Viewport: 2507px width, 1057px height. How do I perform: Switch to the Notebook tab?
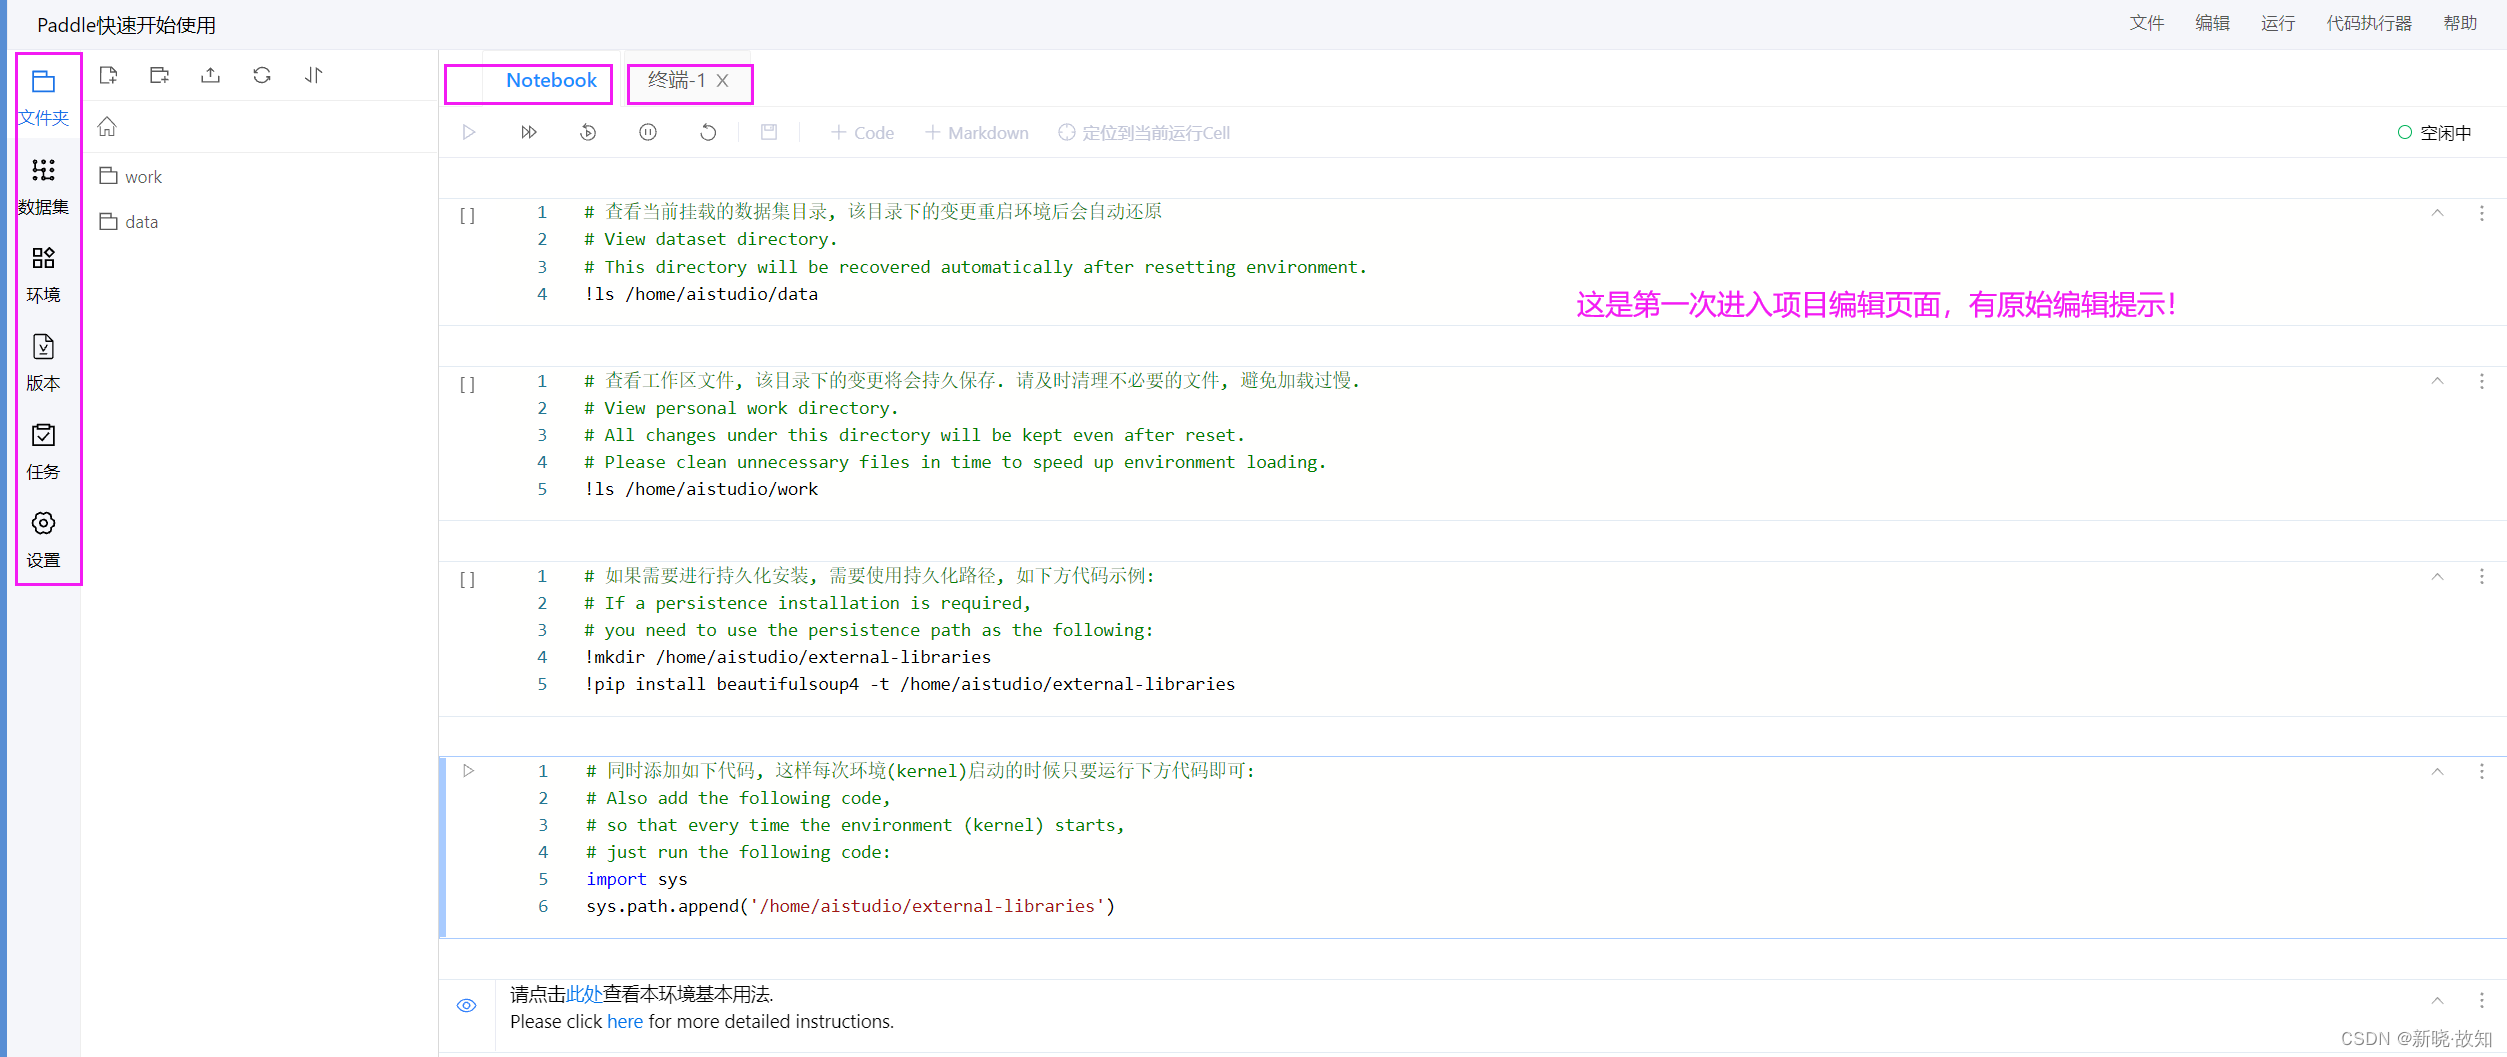pyautogui.click(x=550, y=80)
